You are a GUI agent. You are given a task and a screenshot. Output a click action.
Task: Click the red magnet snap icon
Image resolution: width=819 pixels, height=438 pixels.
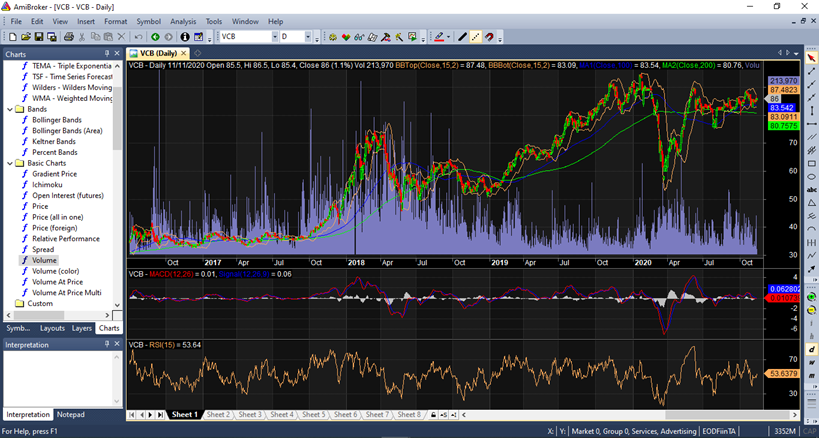coord(490,37)
